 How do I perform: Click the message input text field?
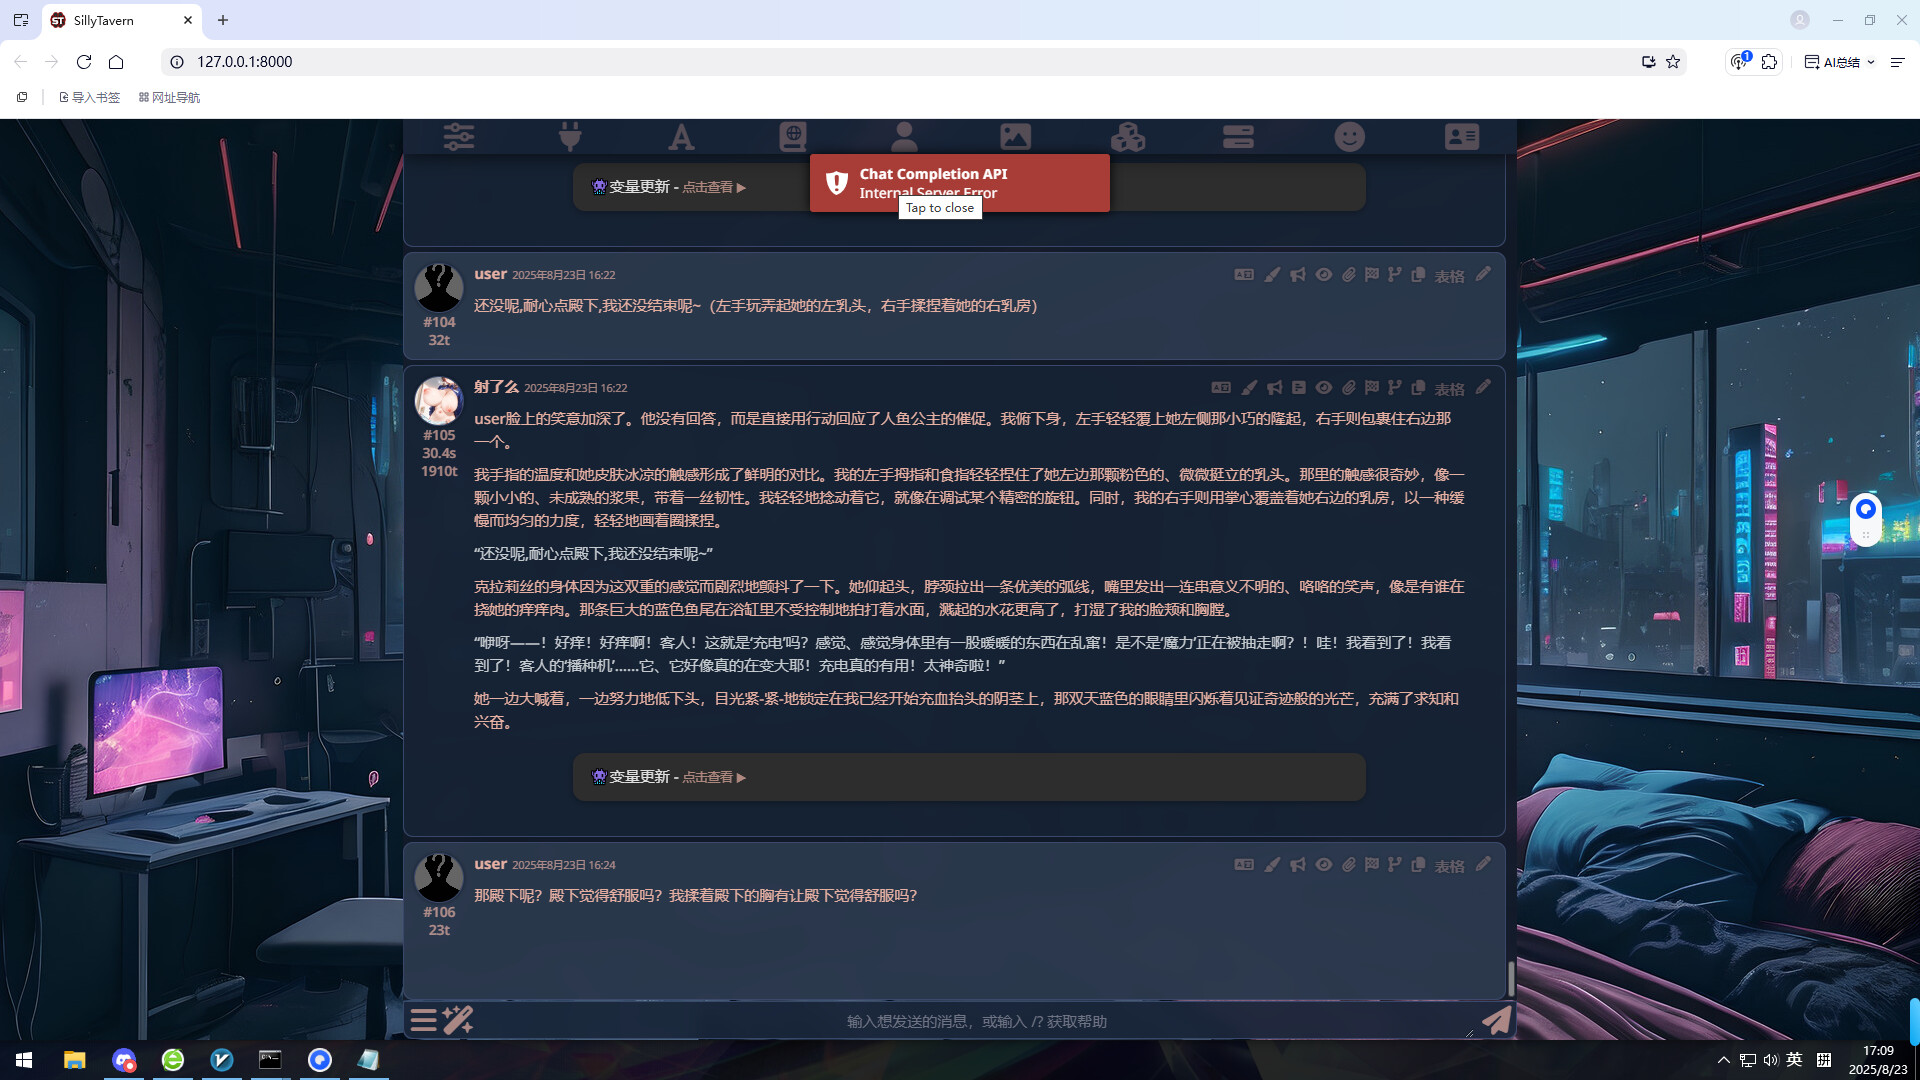point(976,1021)
